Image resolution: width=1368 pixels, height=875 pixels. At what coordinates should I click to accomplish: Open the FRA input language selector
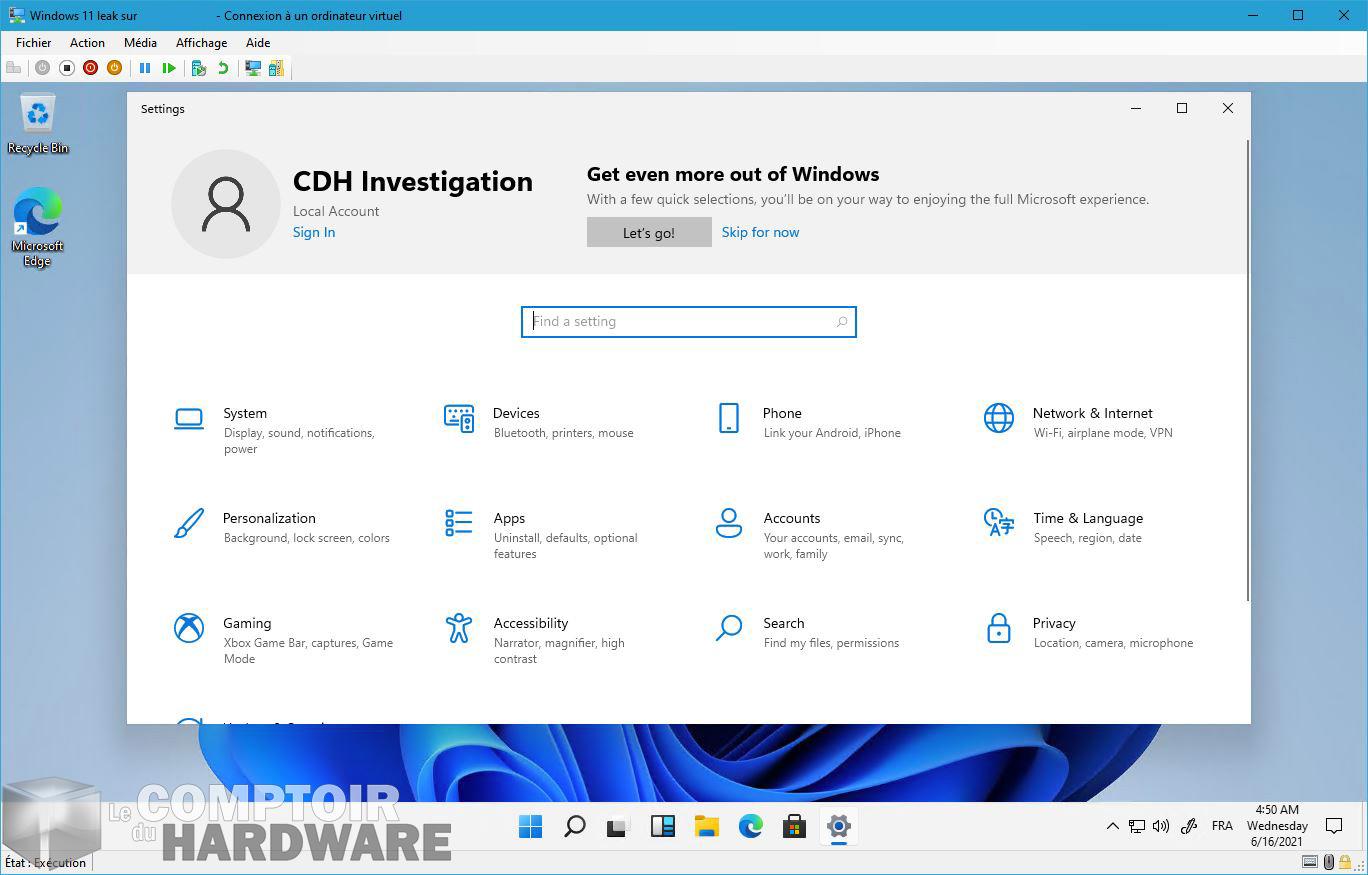pyautogui.click(x=1221, y=826)
